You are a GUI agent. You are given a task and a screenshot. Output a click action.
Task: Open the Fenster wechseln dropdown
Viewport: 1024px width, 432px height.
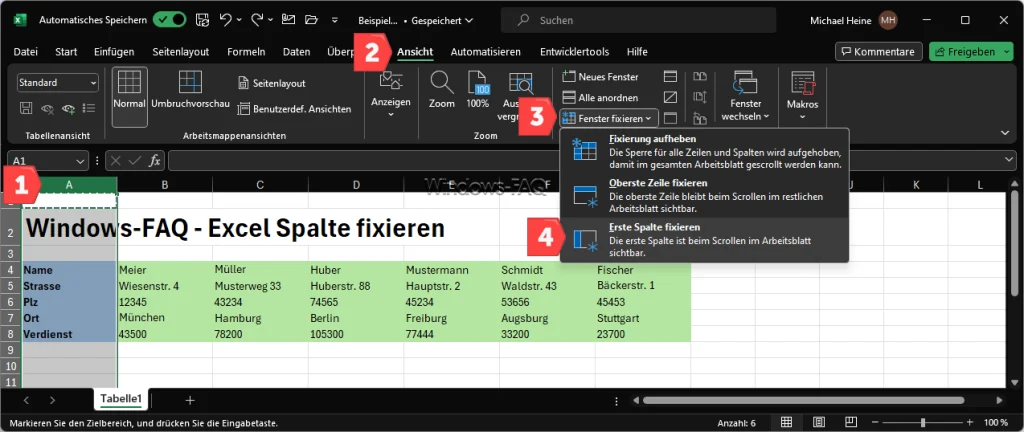click(x=745, y=97)
